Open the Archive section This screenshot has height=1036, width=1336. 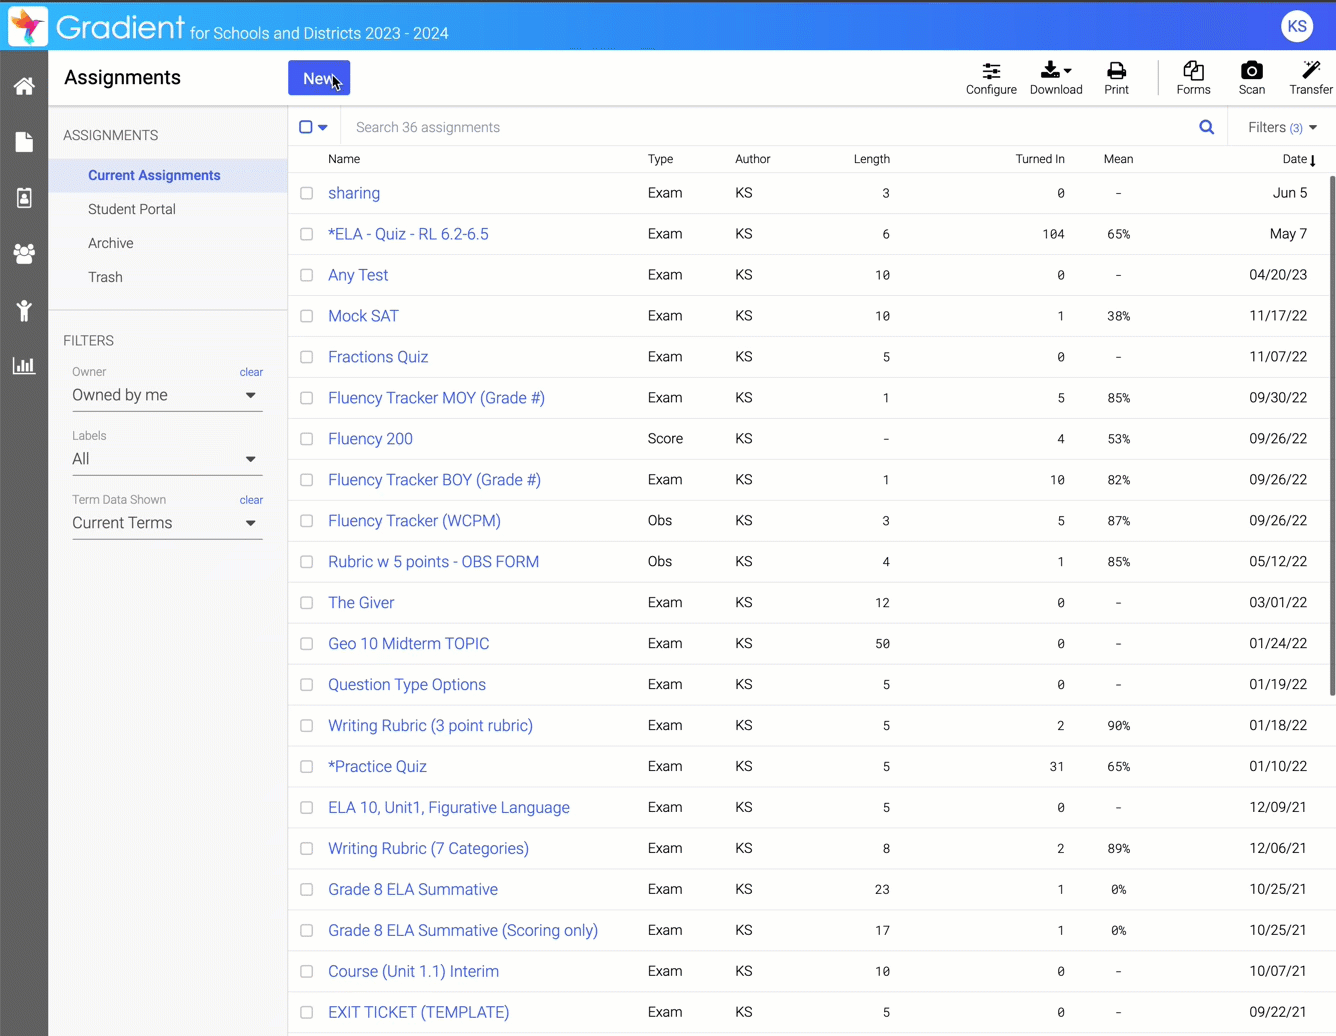(110, 243)
